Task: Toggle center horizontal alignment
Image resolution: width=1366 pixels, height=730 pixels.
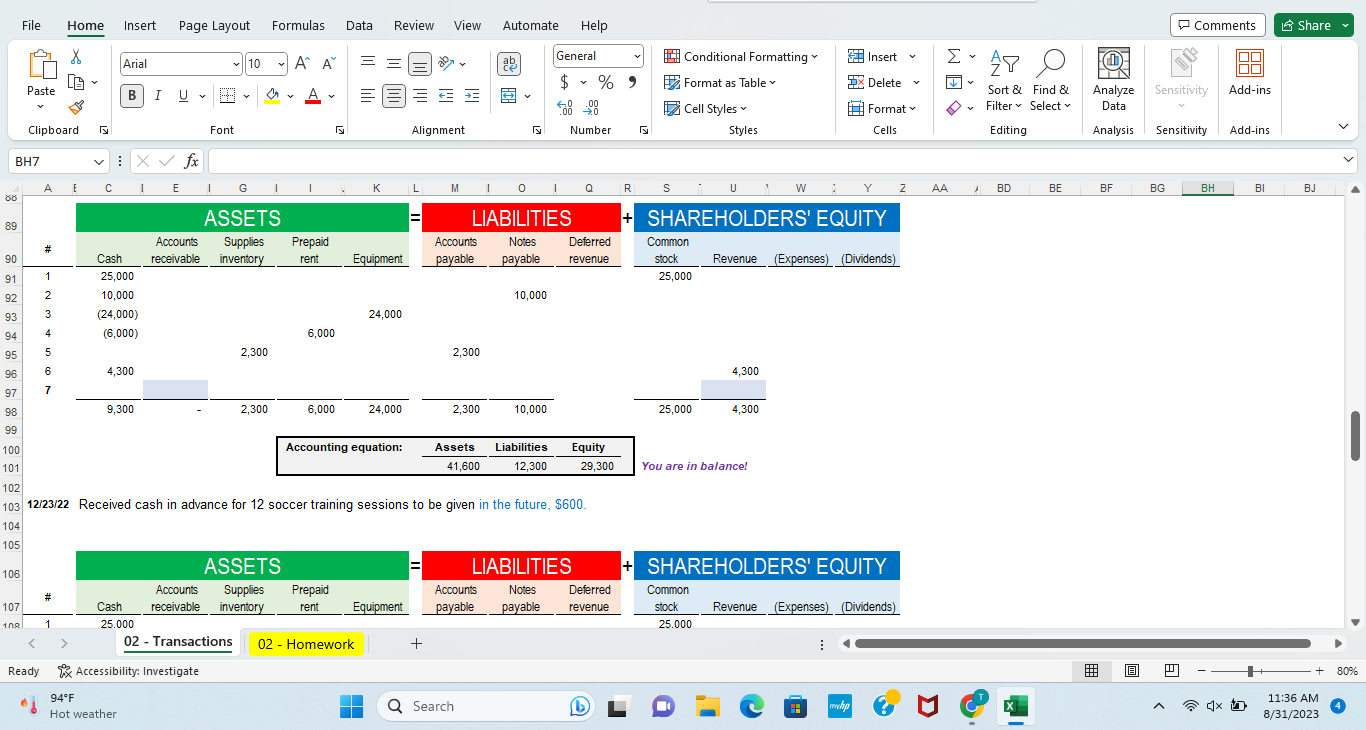Action: click(x=395, y=96)
